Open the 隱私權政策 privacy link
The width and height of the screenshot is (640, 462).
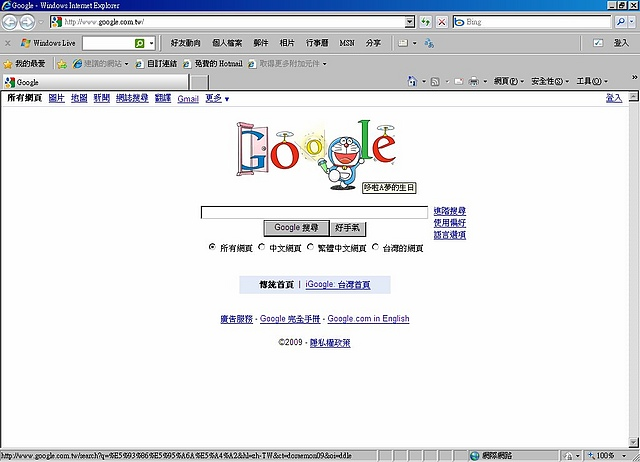point(330,342)
